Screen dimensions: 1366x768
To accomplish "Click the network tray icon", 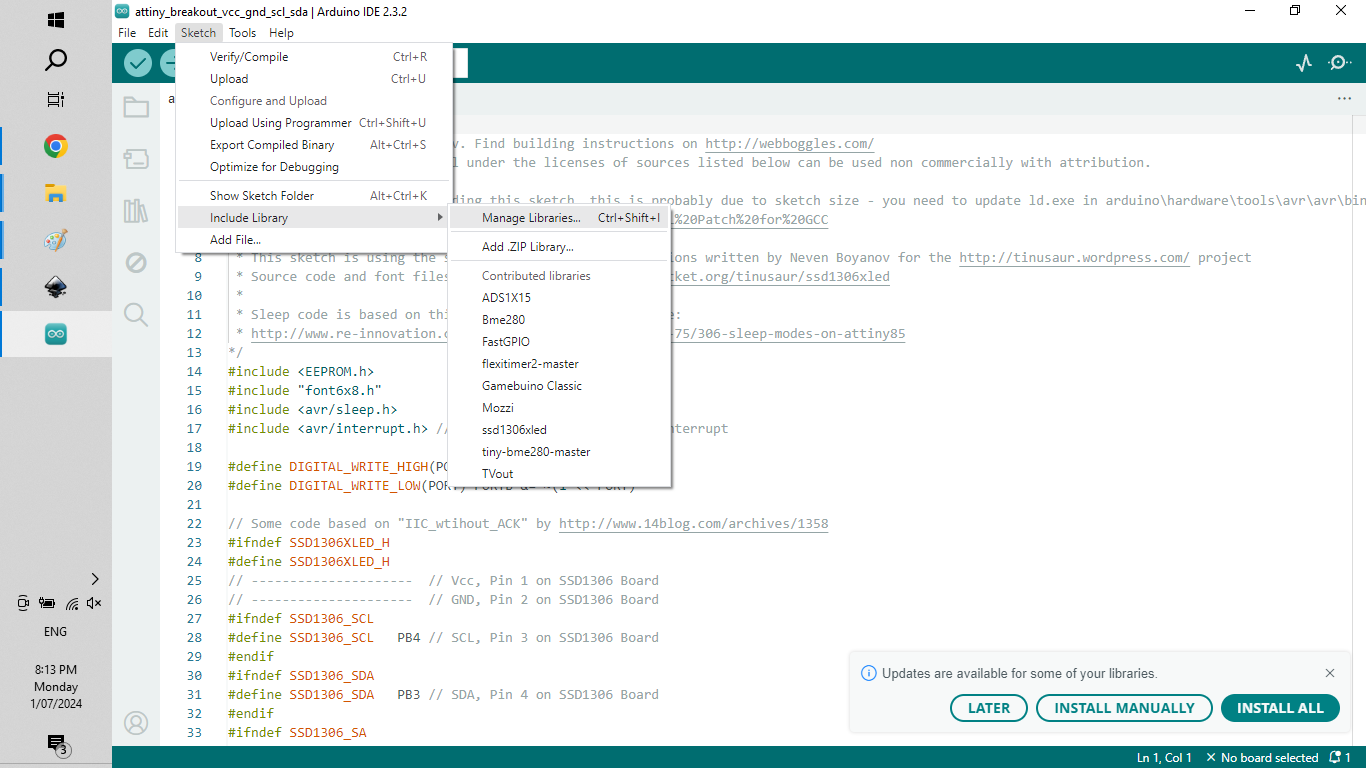I will click(x=72, y=603).
